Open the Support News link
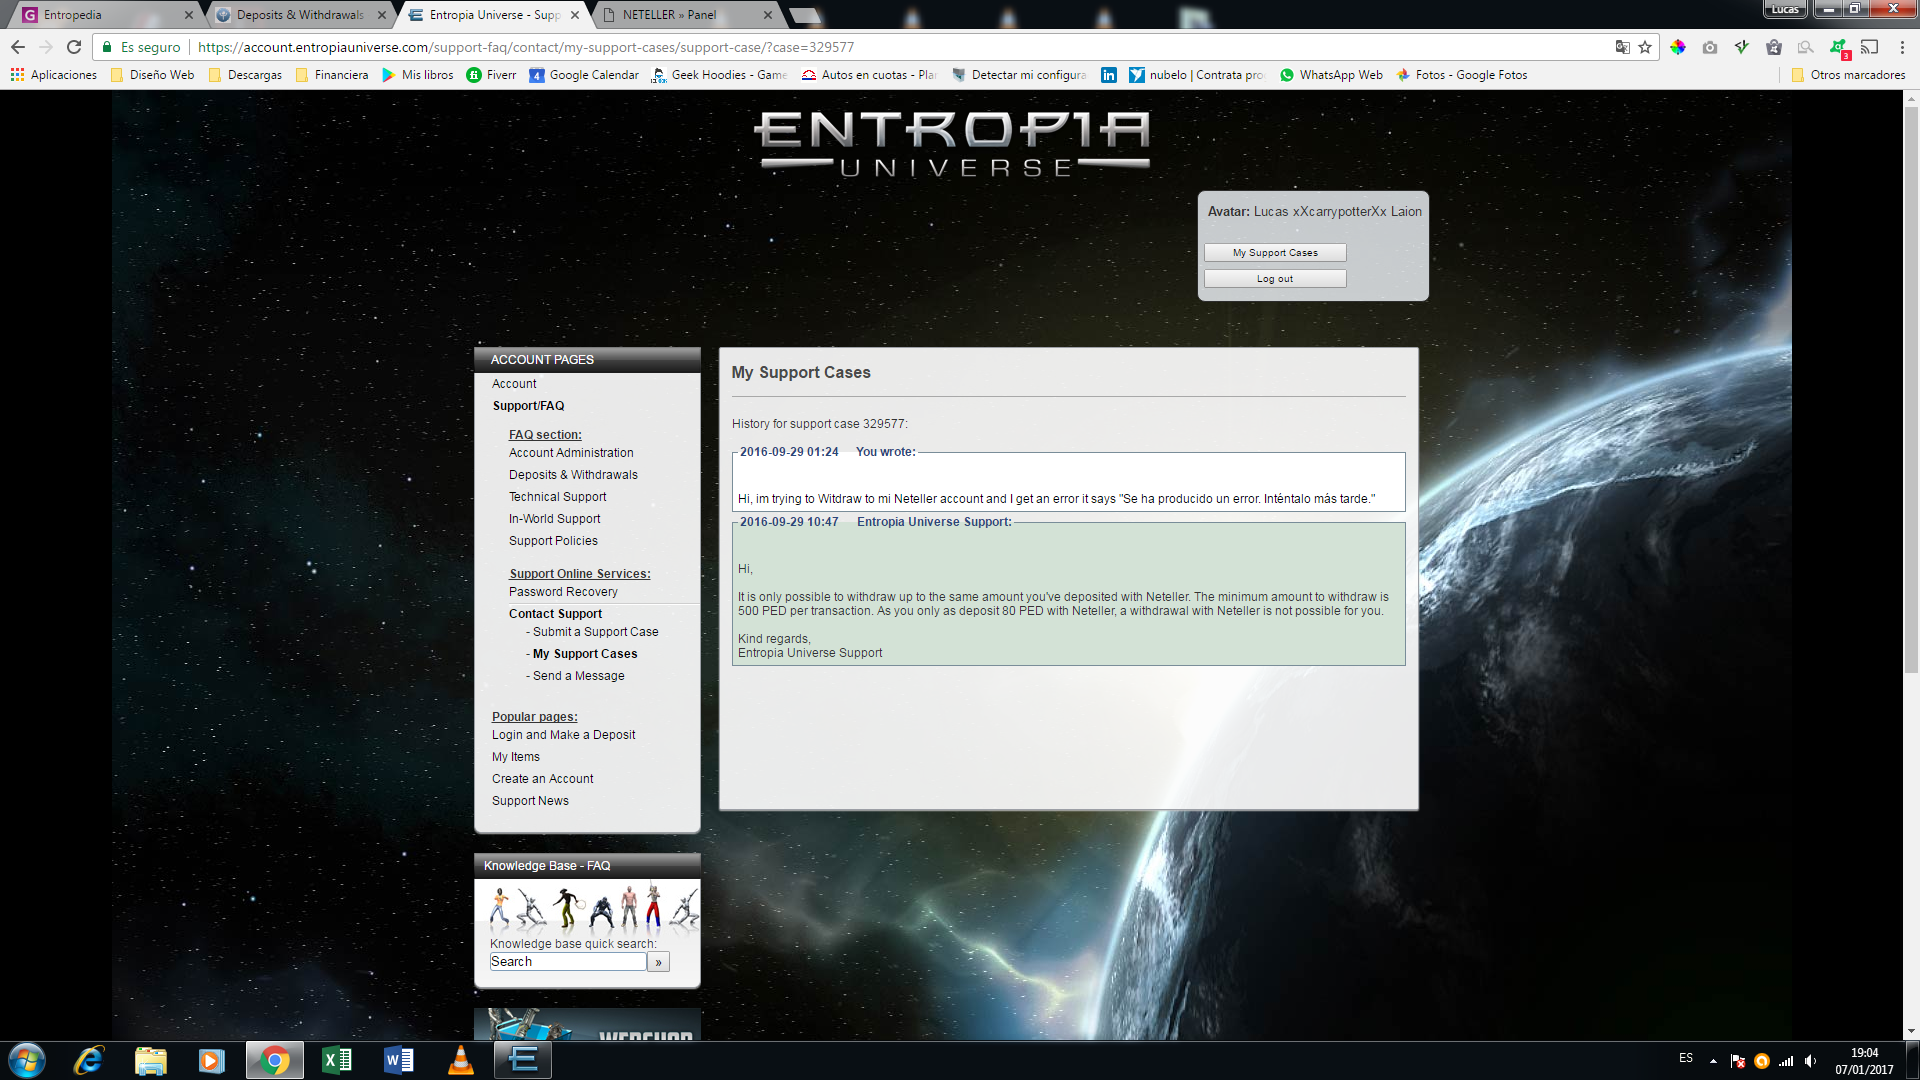 point(530,801)
